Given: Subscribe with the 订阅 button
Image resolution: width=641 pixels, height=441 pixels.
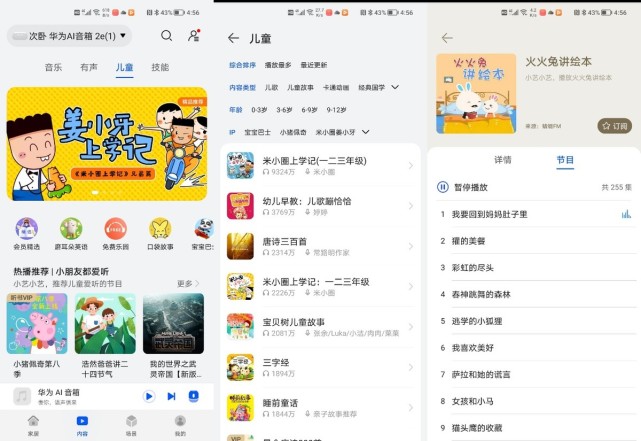Looking at the screenshot, I should click(614, 126).
